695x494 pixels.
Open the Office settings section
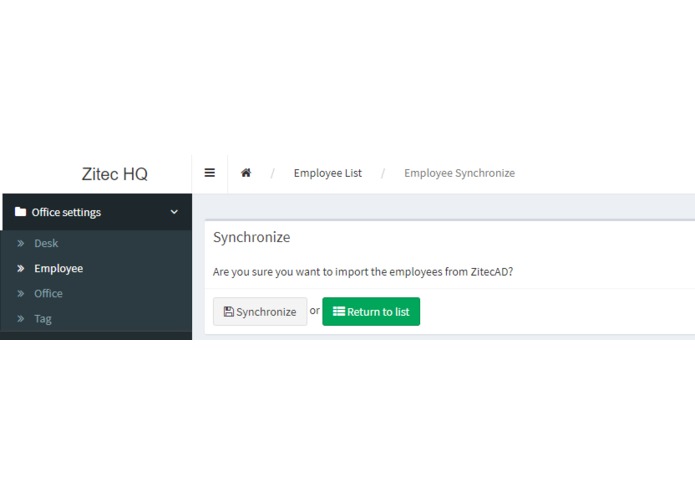click(x=97, y=212)
